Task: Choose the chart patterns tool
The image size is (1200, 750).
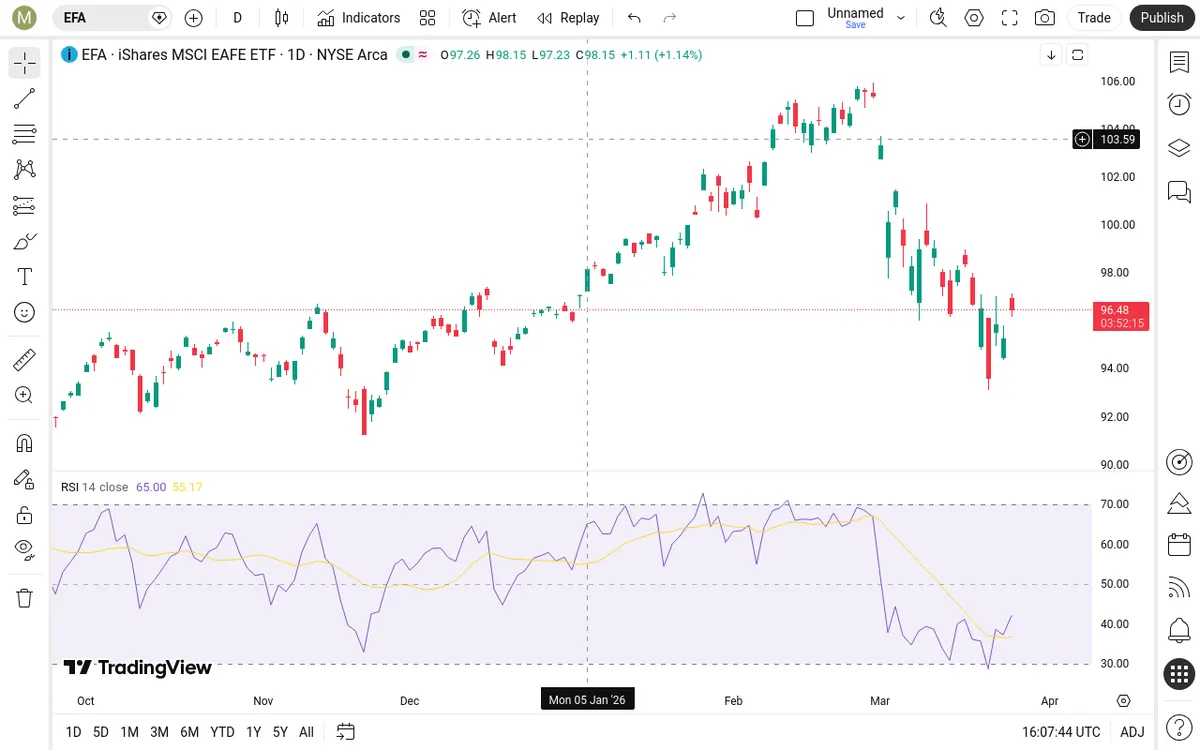Action: pos(25,170)
